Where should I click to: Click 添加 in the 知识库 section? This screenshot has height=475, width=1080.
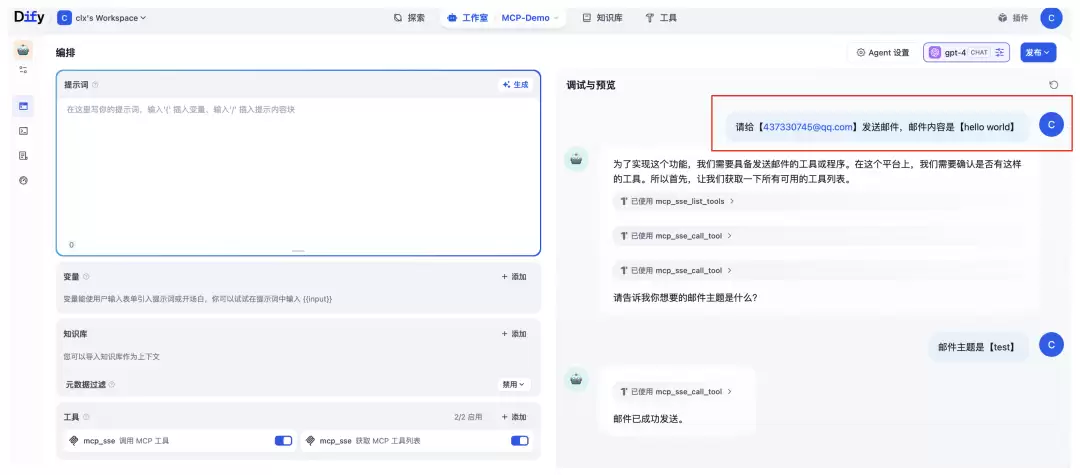click(514, 334)
